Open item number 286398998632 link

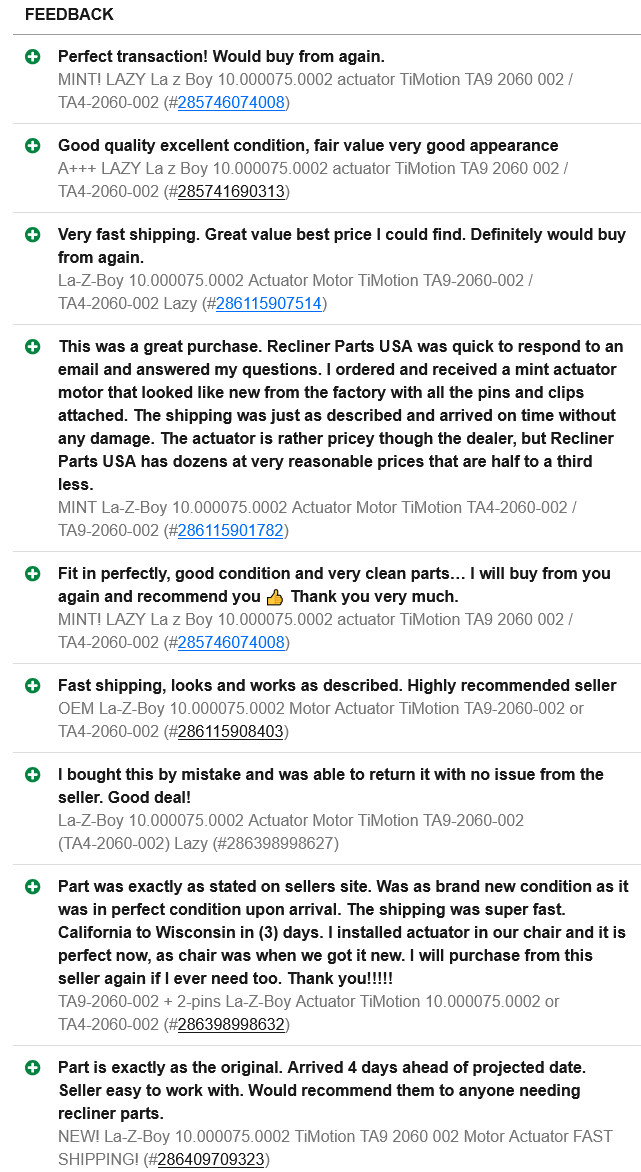point(230,1024)
